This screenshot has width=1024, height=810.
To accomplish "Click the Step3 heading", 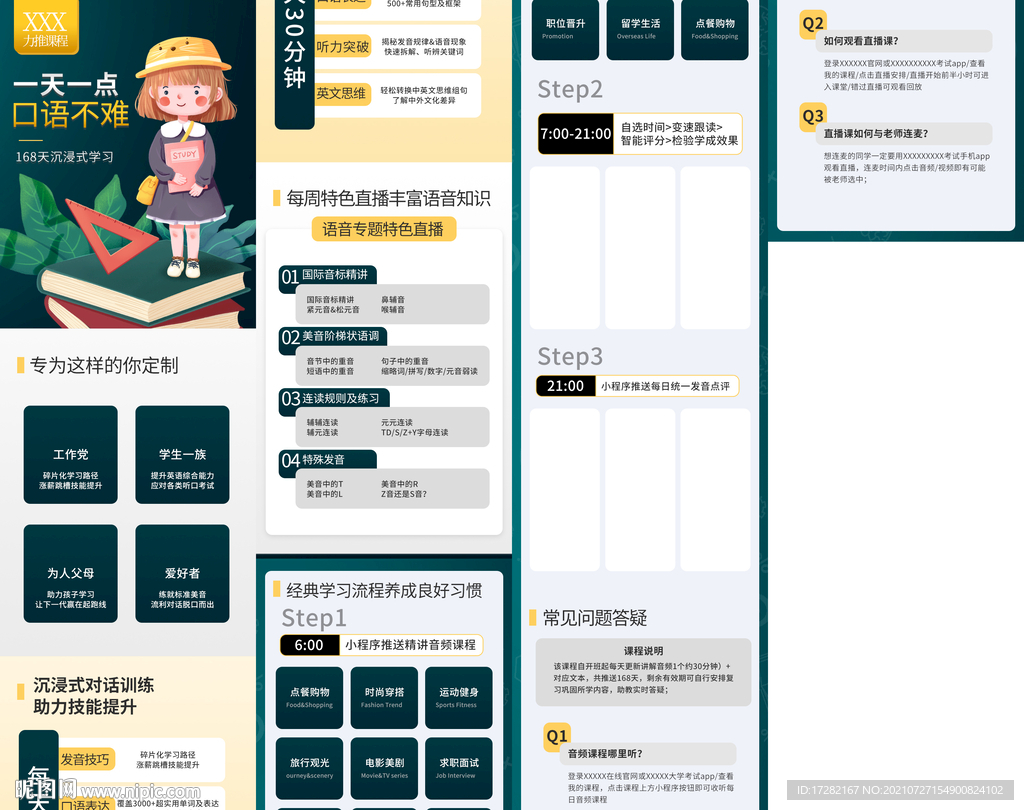I will [570, 357].
